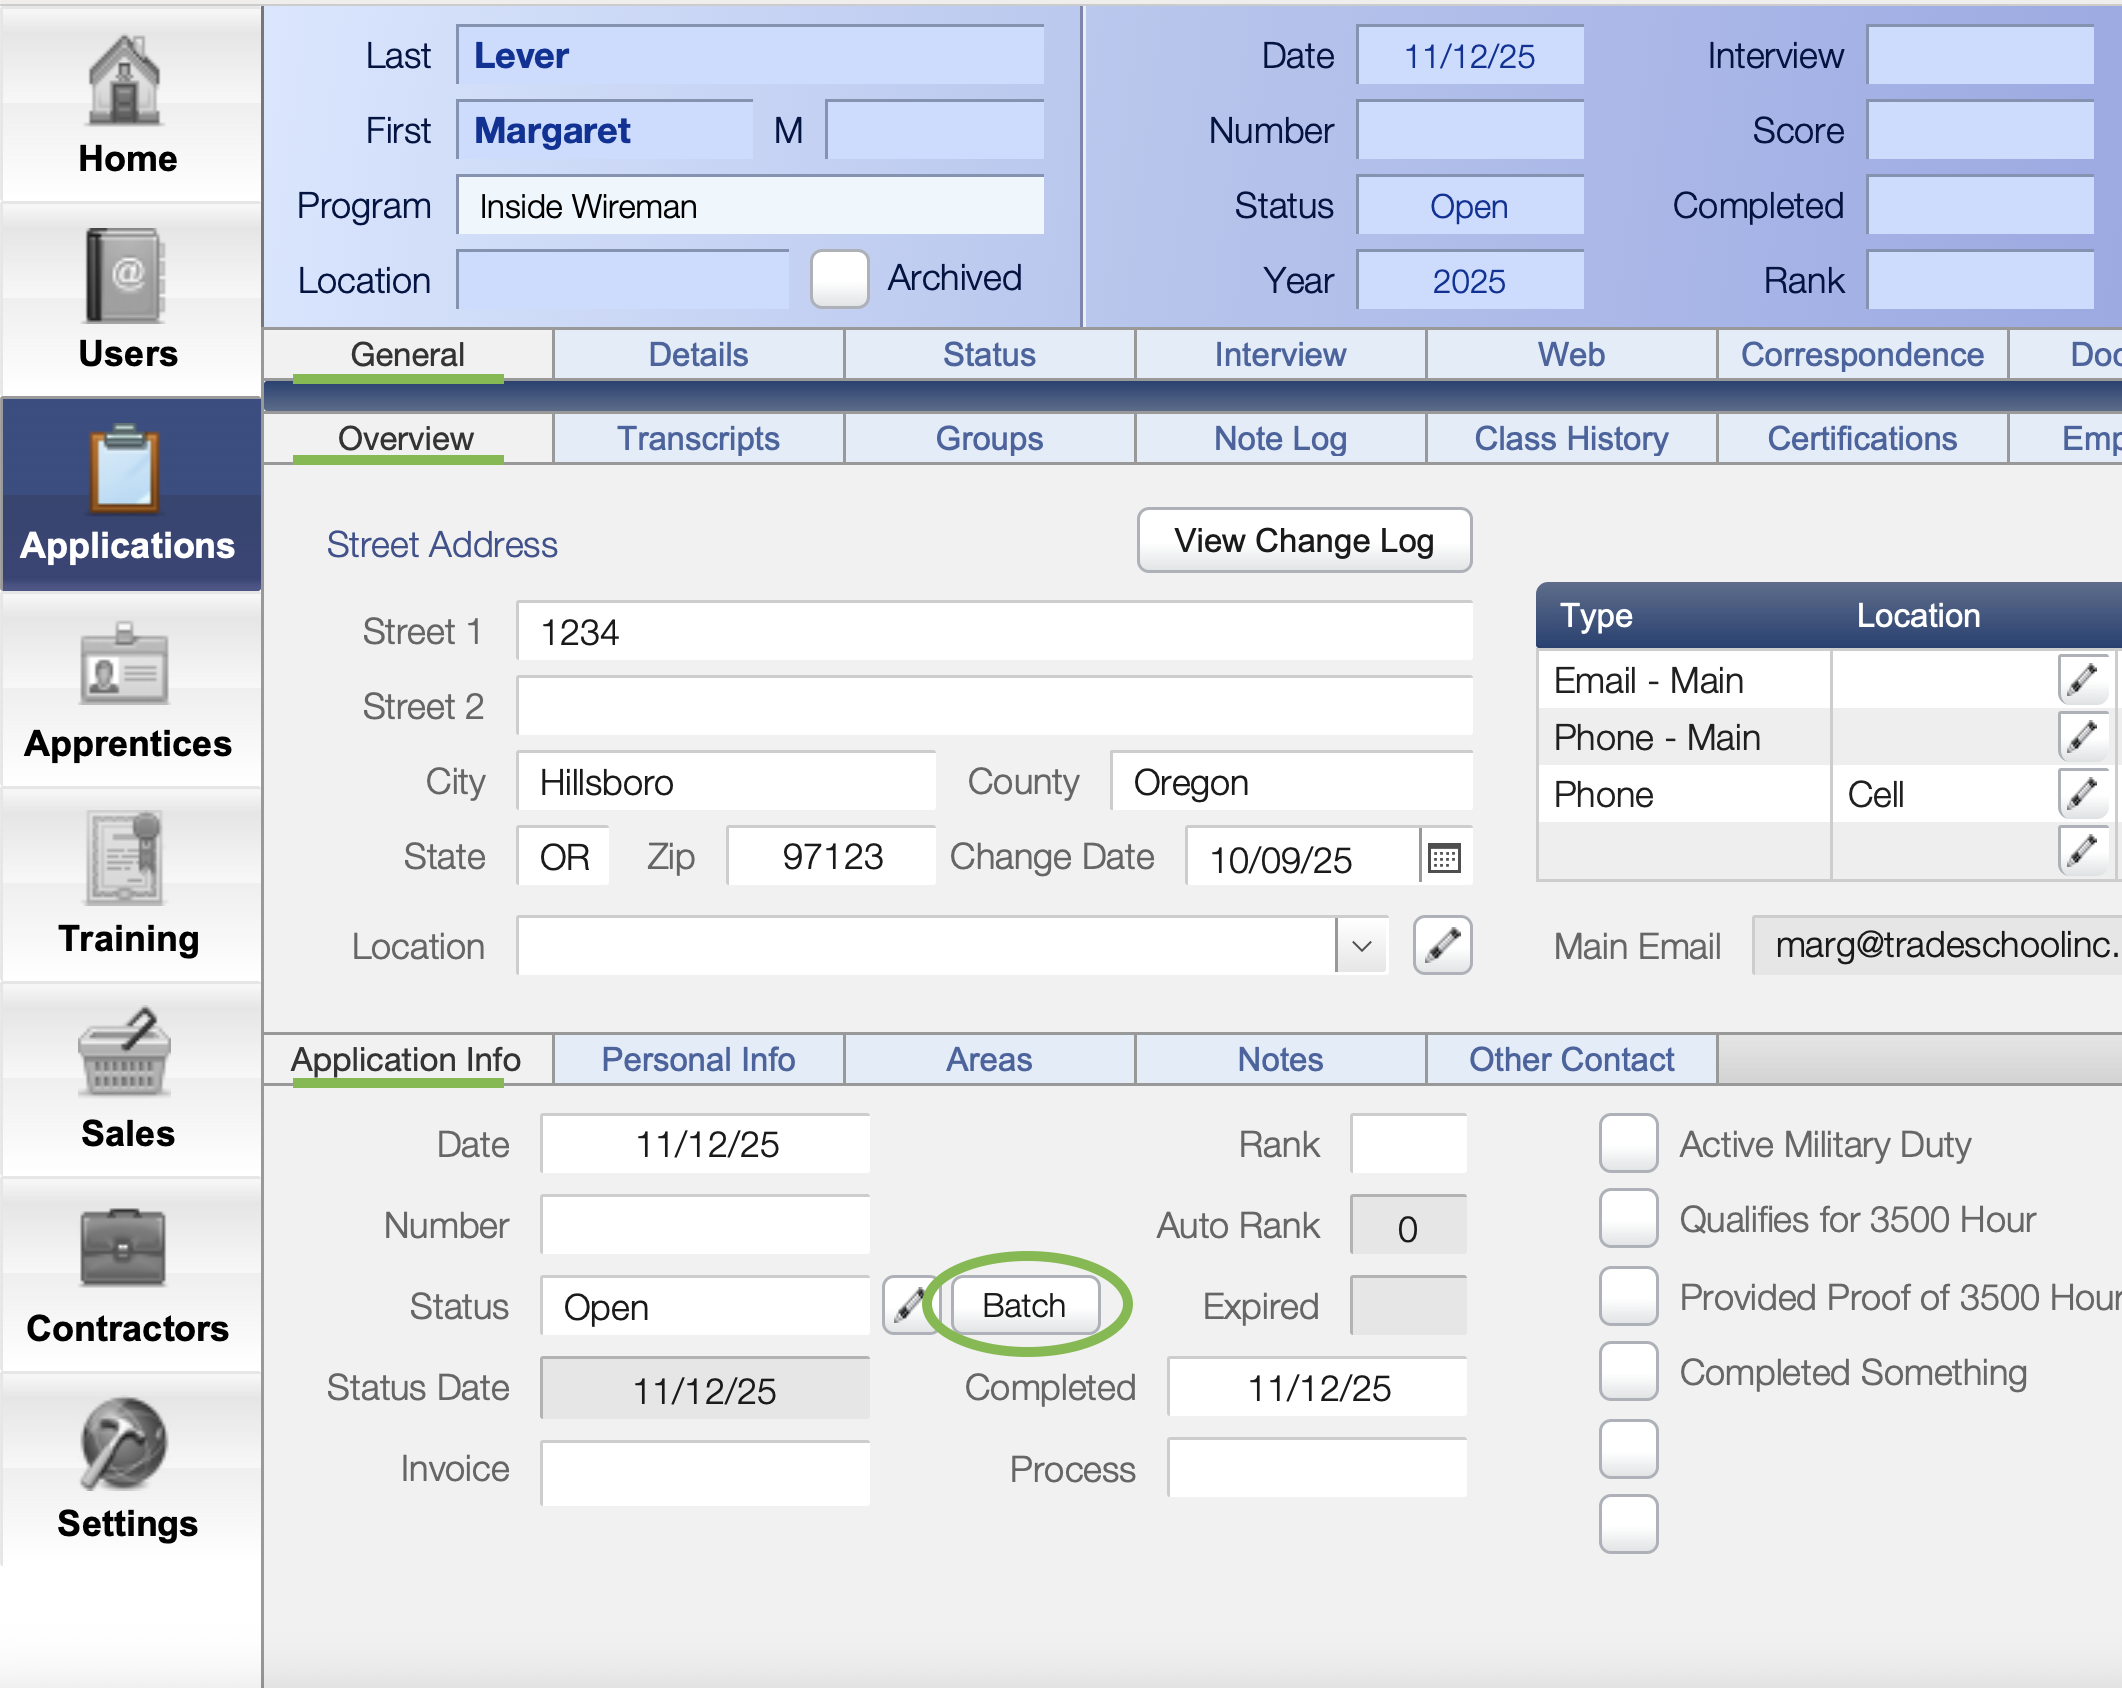This screenshot has height=1688, width=2122.
Task: Switch to the Areas tab
Action: pyautogui.click(x=989, y=1060)
